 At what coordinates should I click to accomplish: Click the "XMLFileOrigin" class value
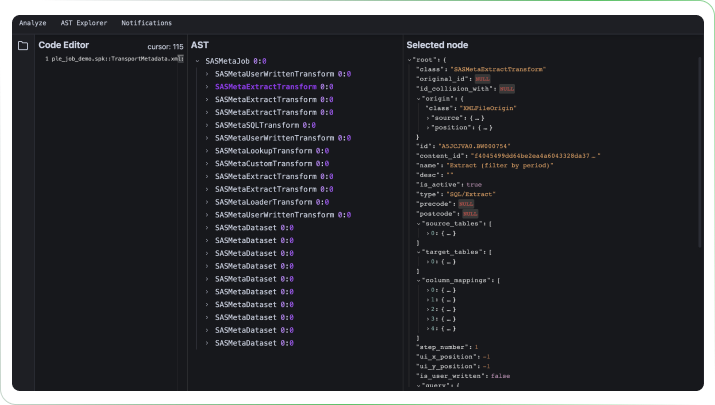point(487,108)
